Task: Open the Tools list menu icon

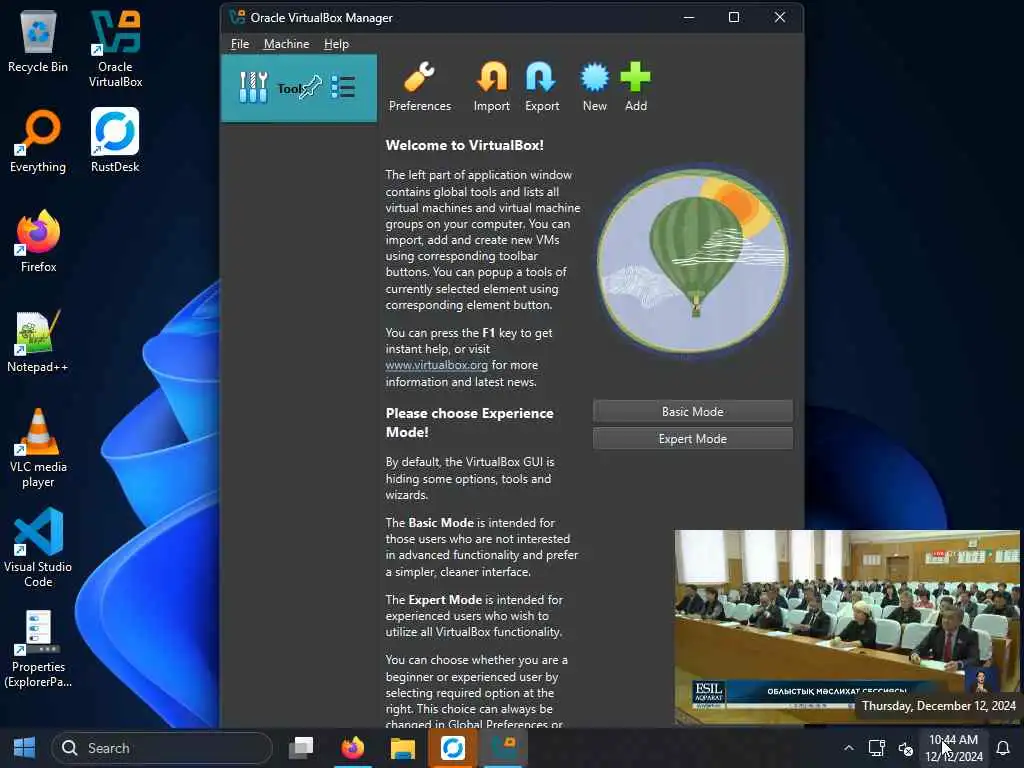Action: click(343, 87)
